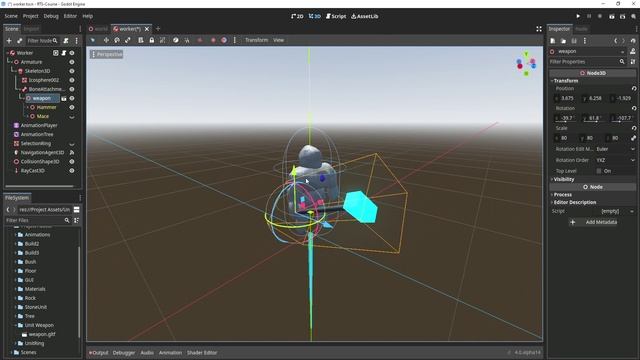Focus the Filter Files search field
The width and height of the screenshot is (640, 360).
click(38, 220)
